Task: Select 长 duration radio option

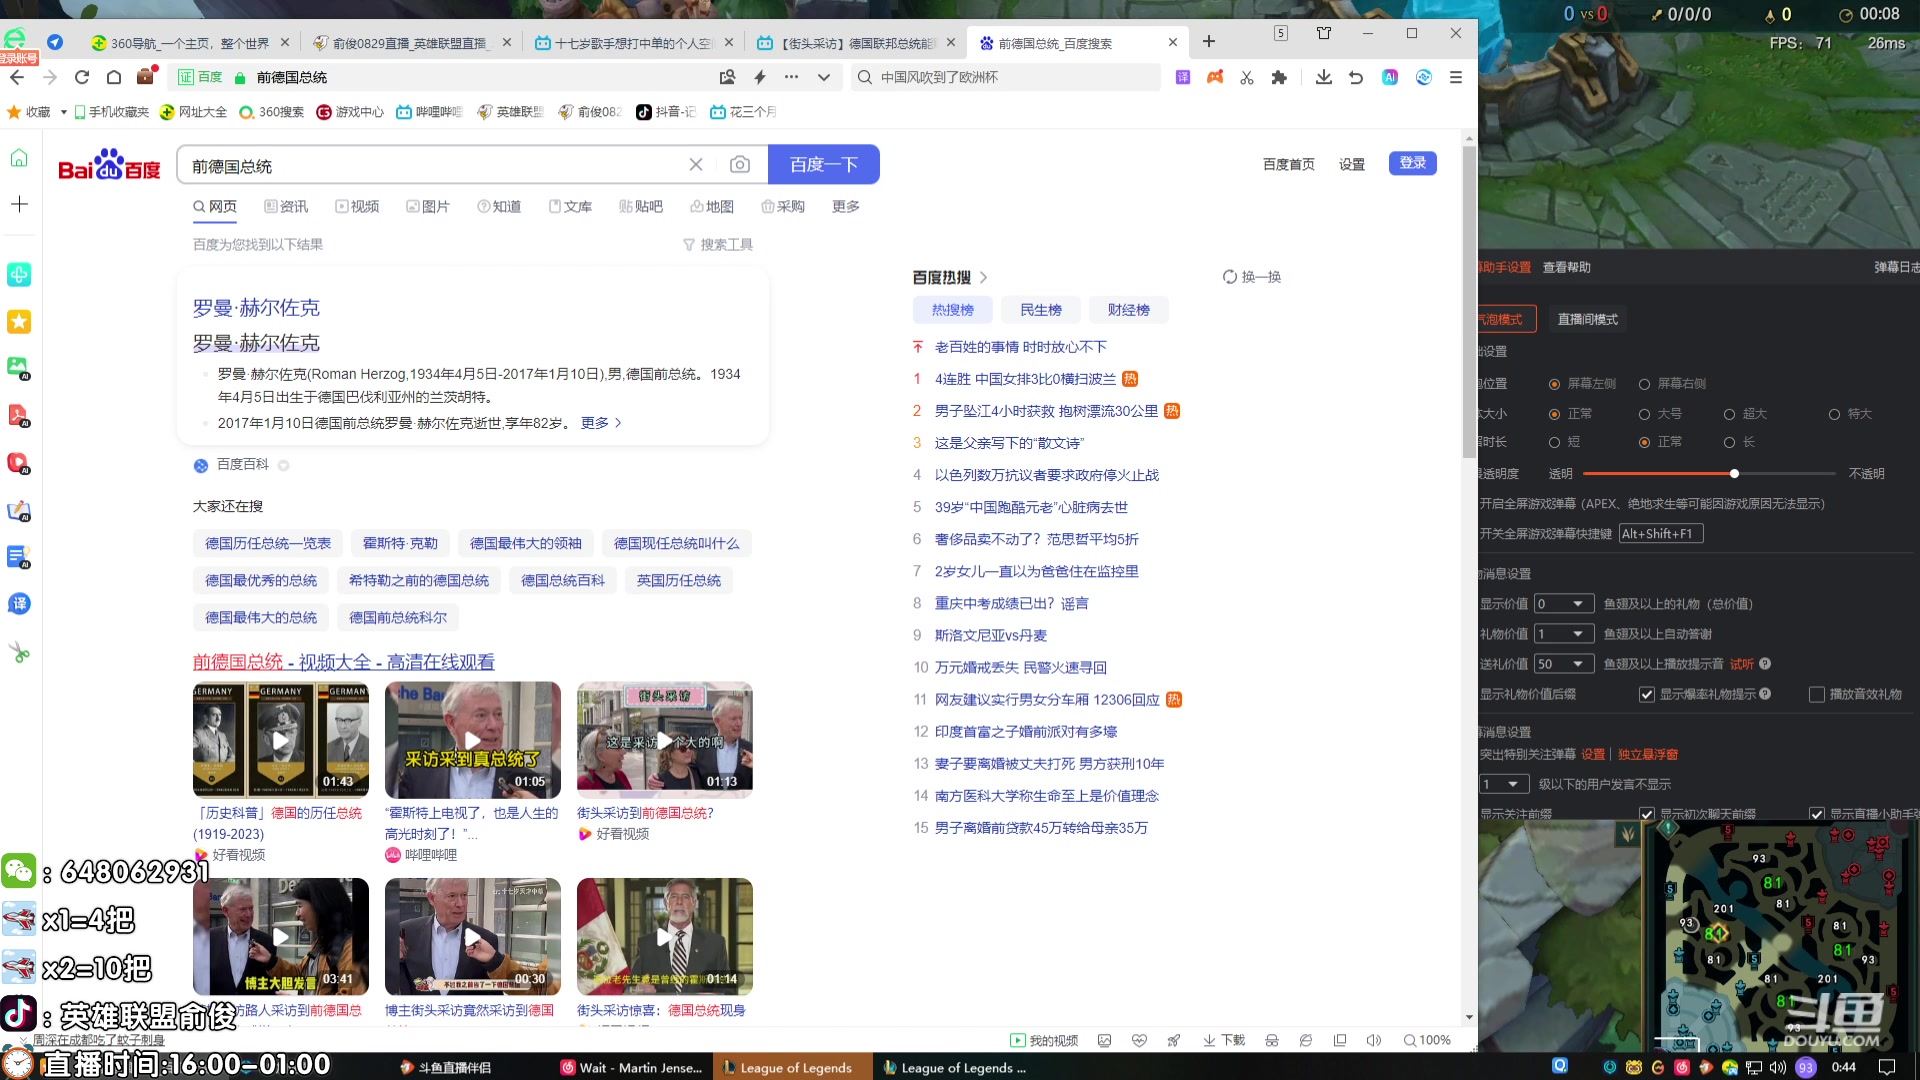Action: coord(1729,442)
